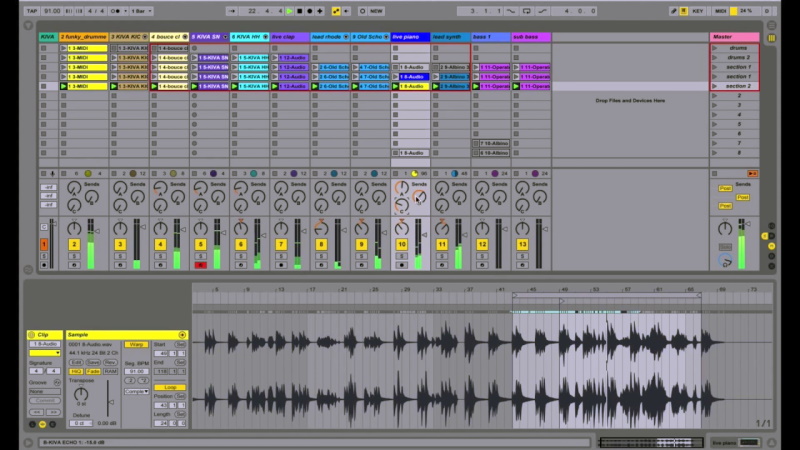This screenshot has width=800, height=450.
Task: Launch the drums scene
Action: tap(715, 48)
